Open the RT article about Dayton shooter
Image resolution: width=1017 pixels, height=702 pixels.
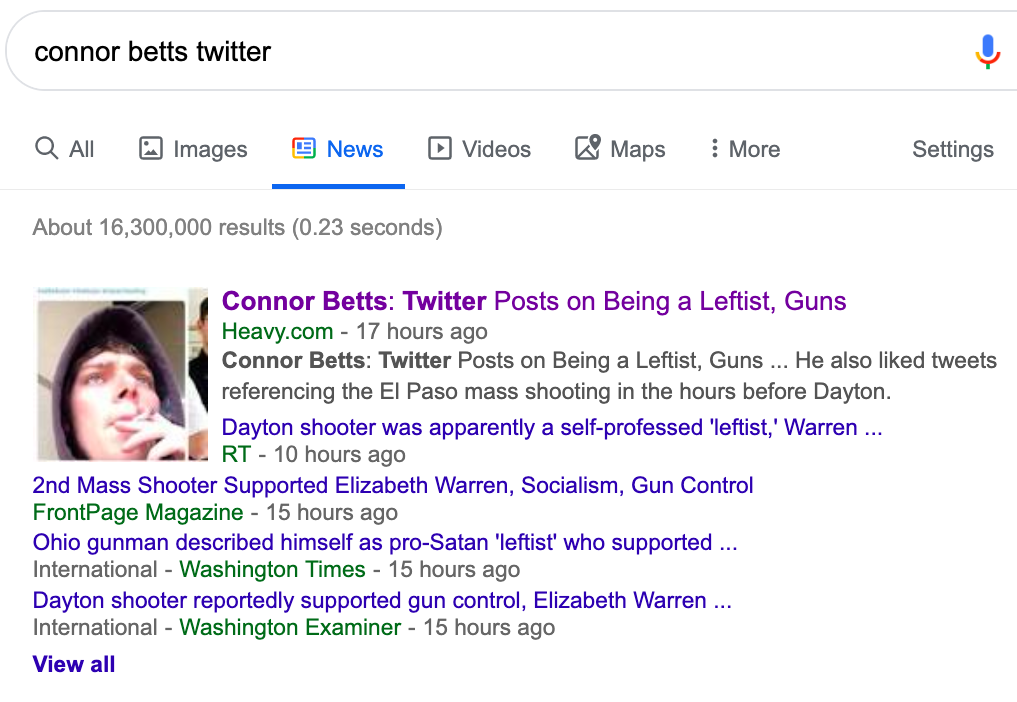pyautogui.click(x=551, y=428)
